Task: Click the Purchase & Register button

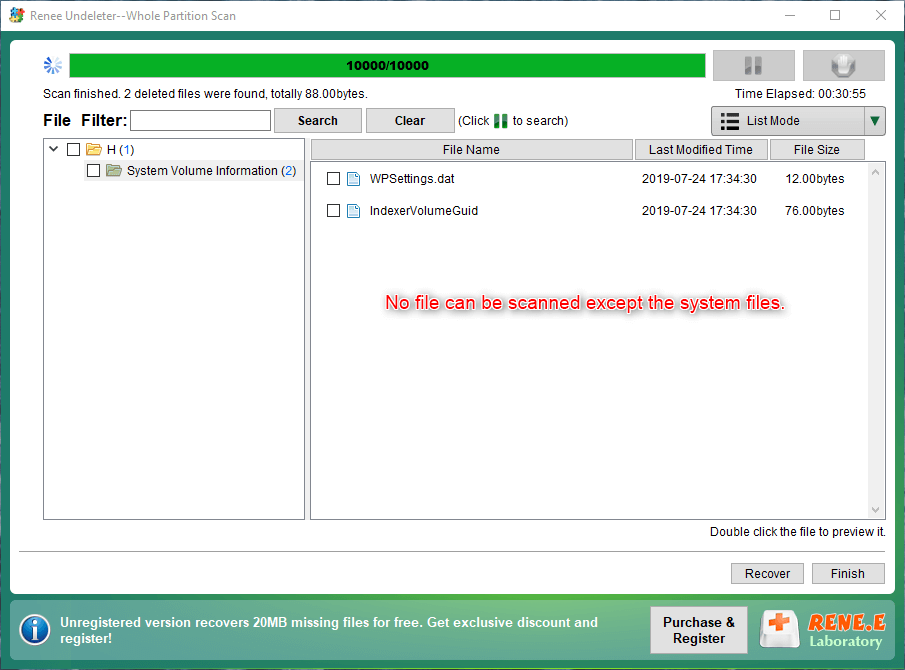Action: [698, 630]
